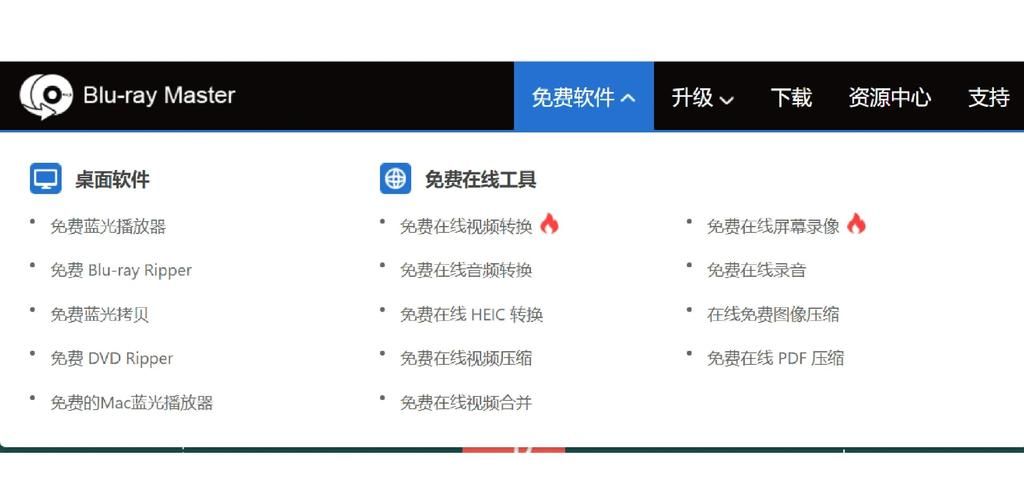1024x500 pixels.
Task: Open the 免费蓝光播放器 link
Action: [108, 227]
